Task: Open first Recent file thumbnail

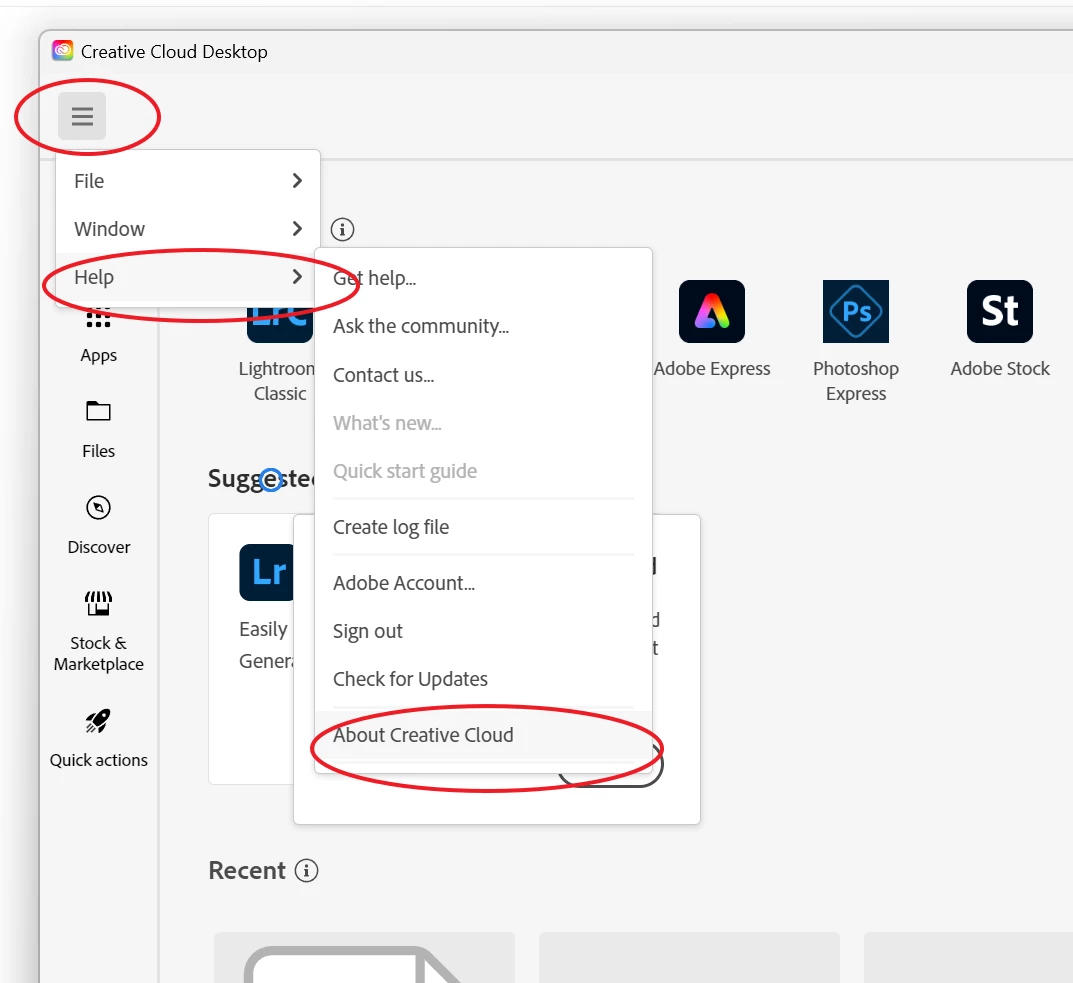Action: 364,958
